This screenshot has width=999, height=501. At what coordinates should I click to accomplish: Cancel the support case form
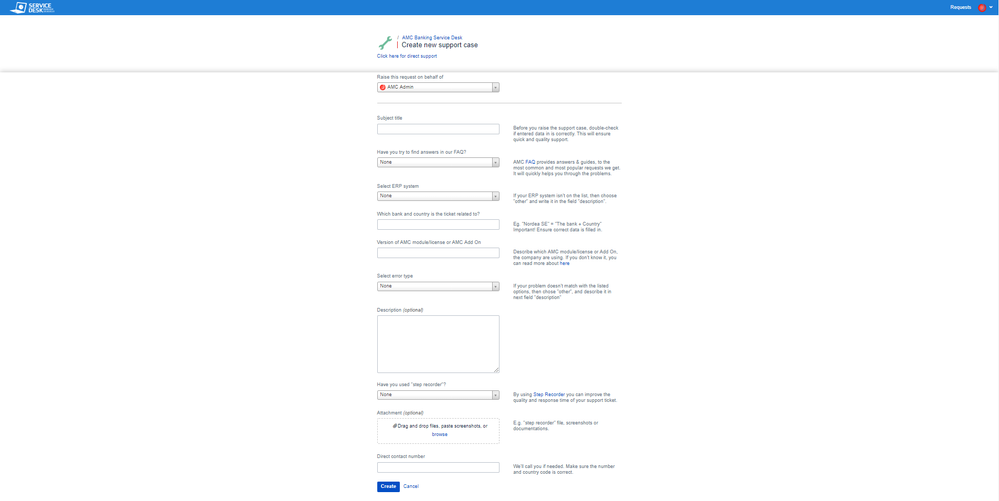(x=411, y=486)
